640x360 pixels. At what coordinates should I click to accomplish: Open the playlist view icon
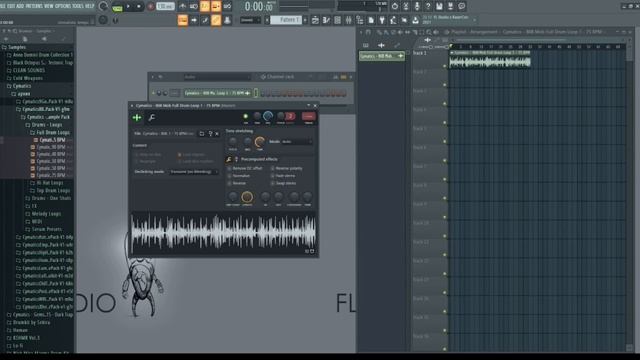coord(316,20)
